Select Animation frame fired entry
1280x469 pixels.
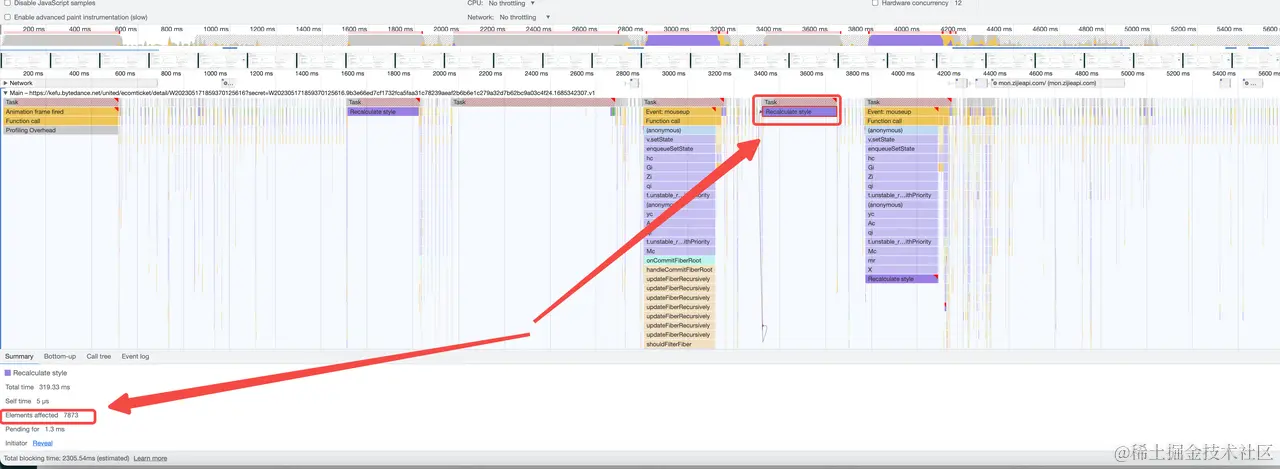tap(60, 112)
